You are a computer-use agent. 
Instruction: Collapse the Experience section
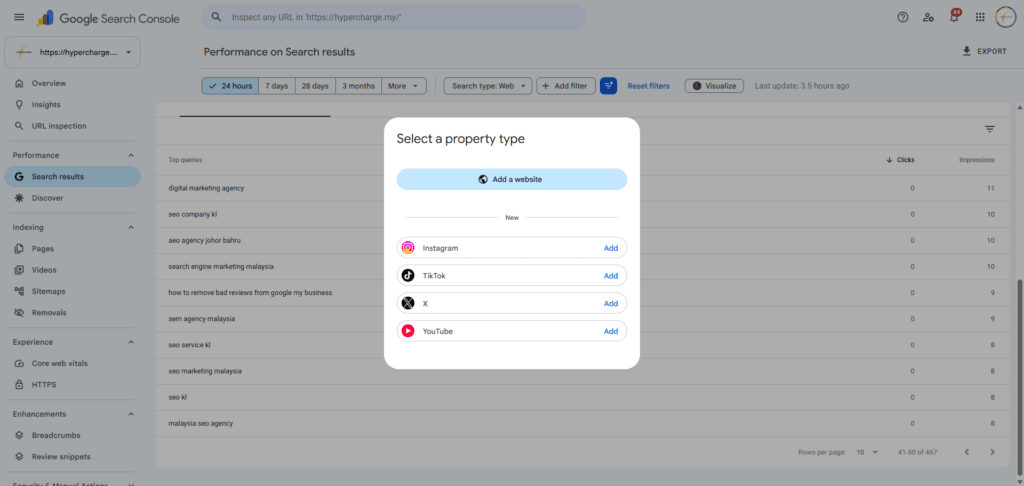131,342
